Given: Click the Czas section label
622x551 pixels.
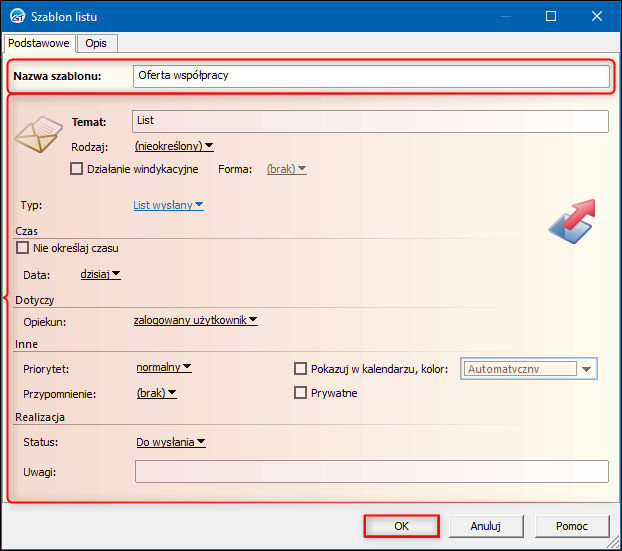Looking at the screenshot, I should [x=26, y=231].
